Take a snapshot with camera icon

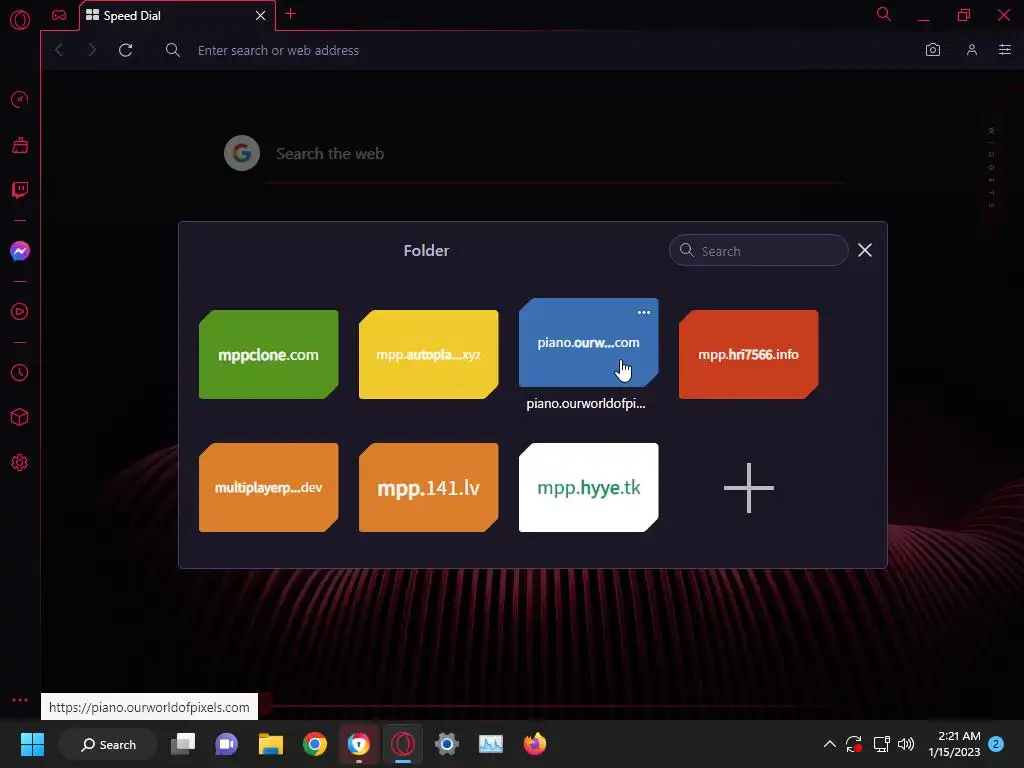pos(933,50)
